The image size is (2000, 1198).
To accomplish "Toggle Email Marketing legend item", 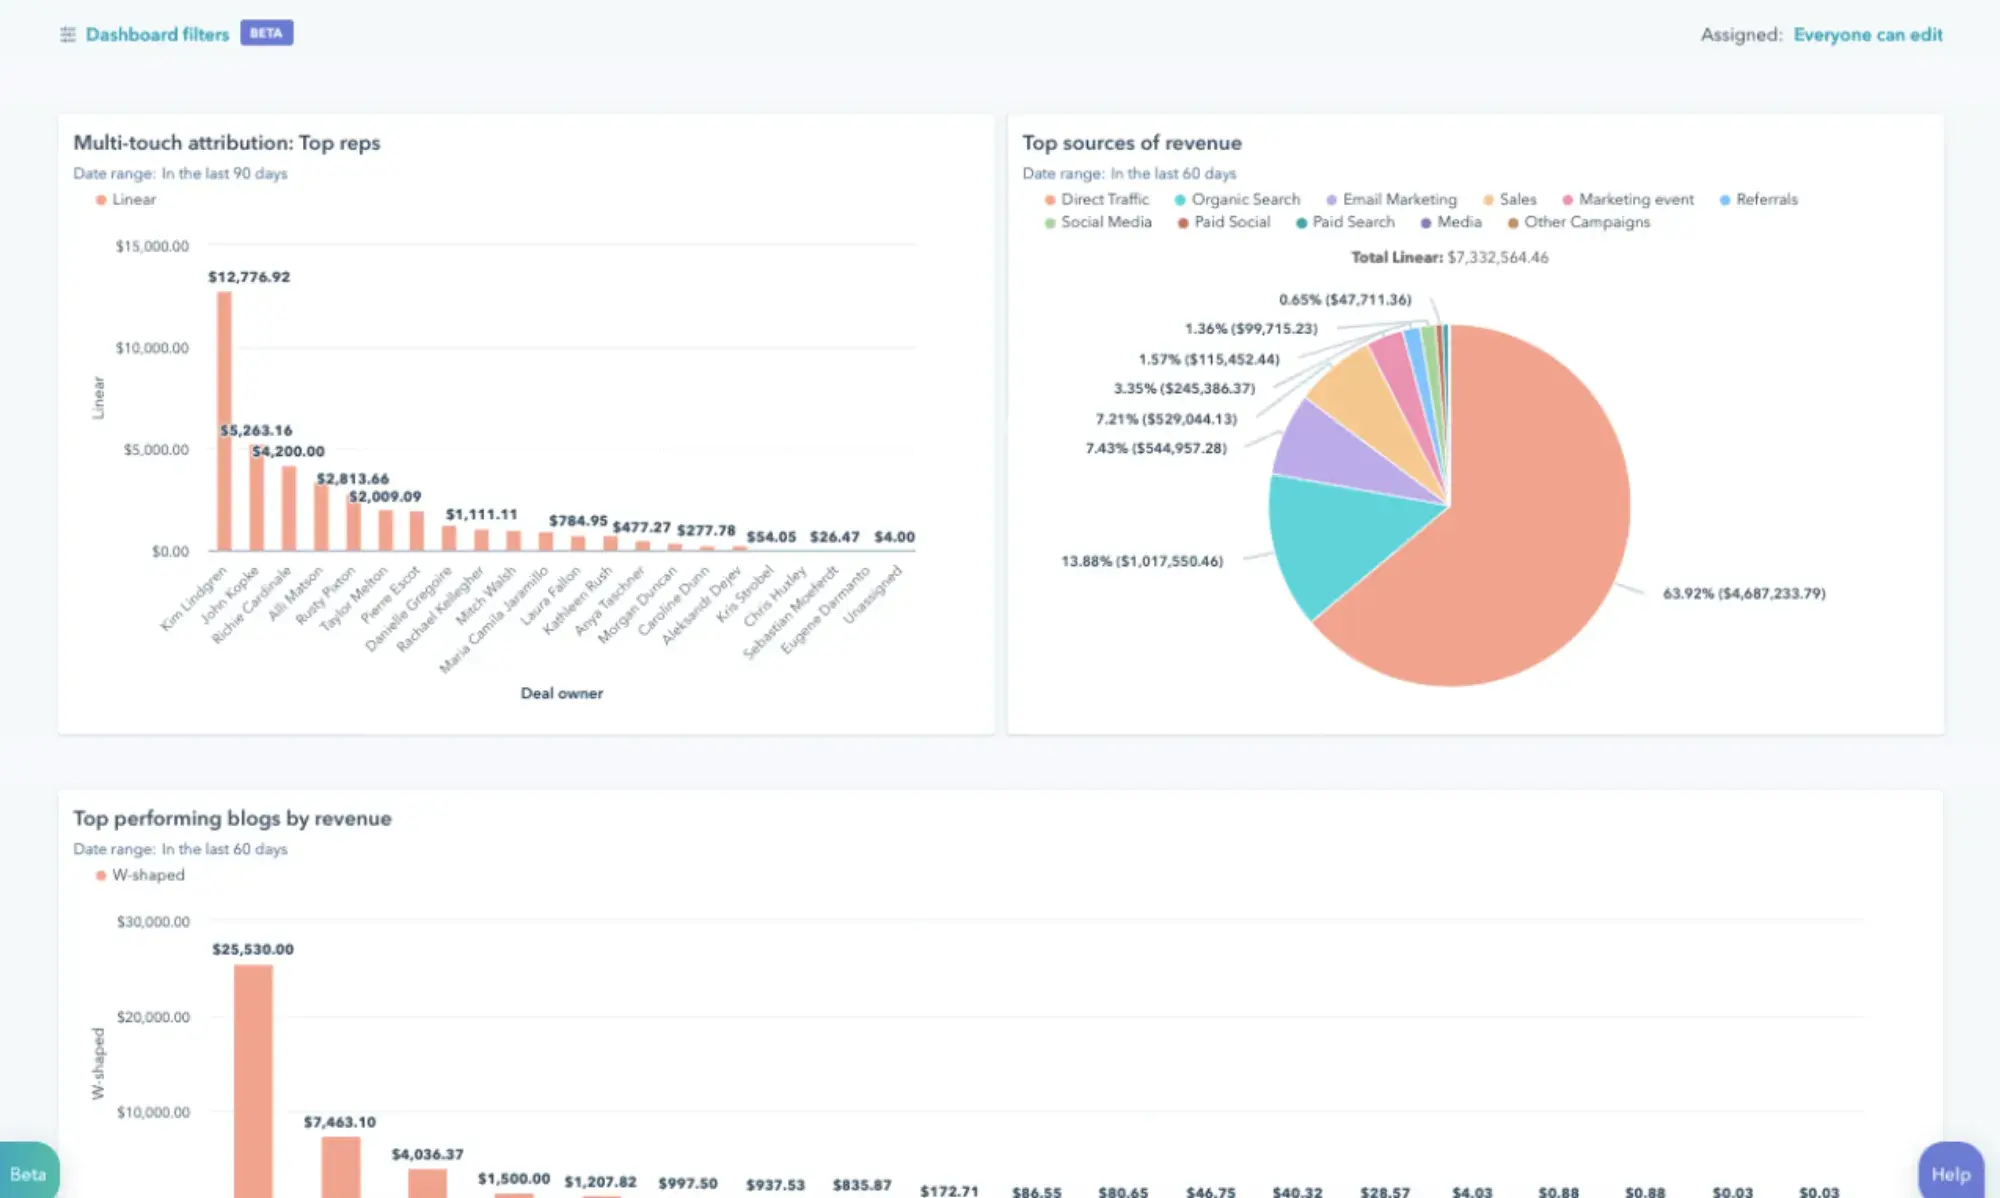I will pos(1392,199).
